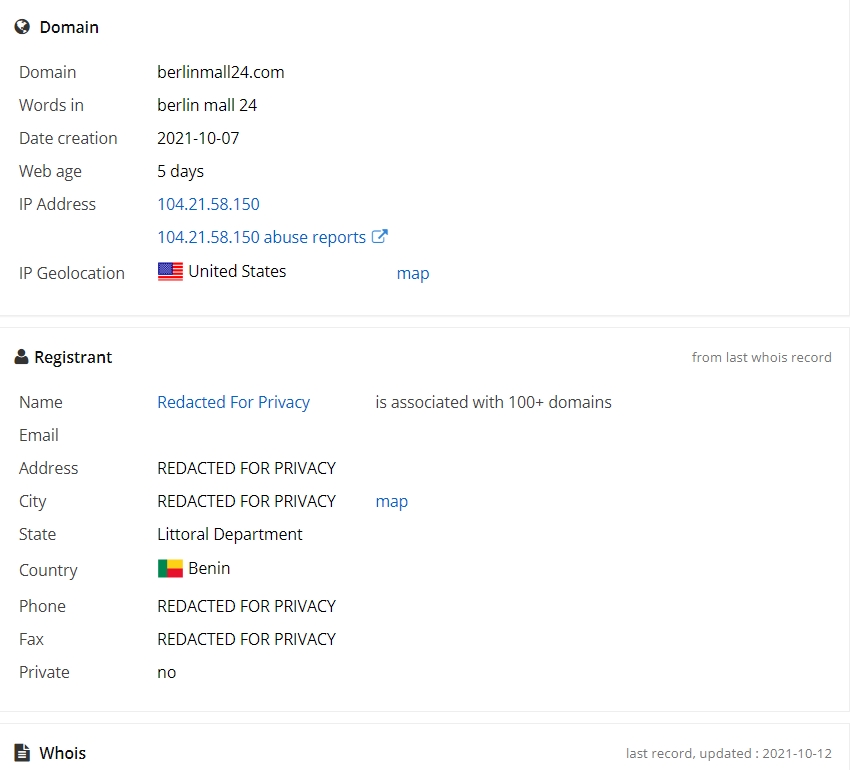Open IP address 104.21.58.150 link
Screen dimensions: 850x770
click(208, 204)
